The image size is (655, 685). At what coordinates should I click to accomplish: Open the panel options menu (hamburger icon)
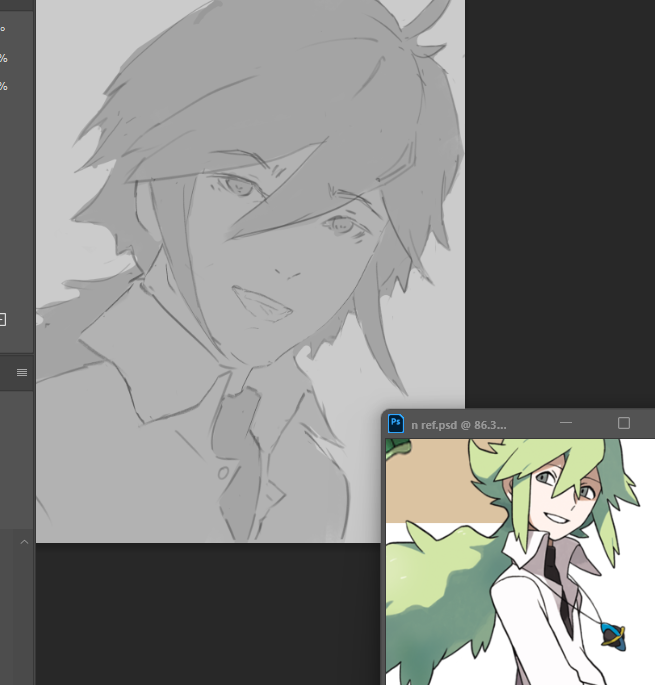click(x=22, y=372)
